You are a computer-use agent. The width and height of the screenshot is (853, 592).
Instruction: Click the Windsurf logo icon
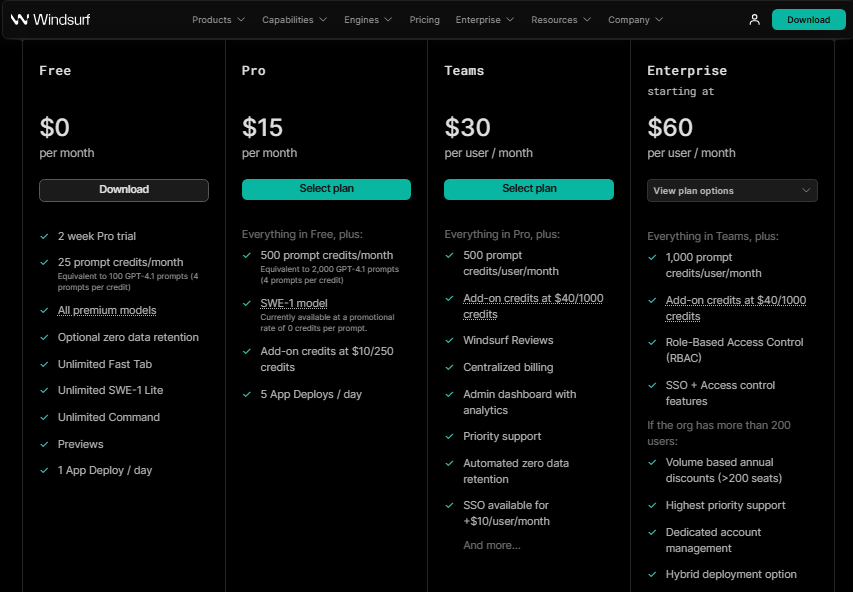(x=19, y=19)
